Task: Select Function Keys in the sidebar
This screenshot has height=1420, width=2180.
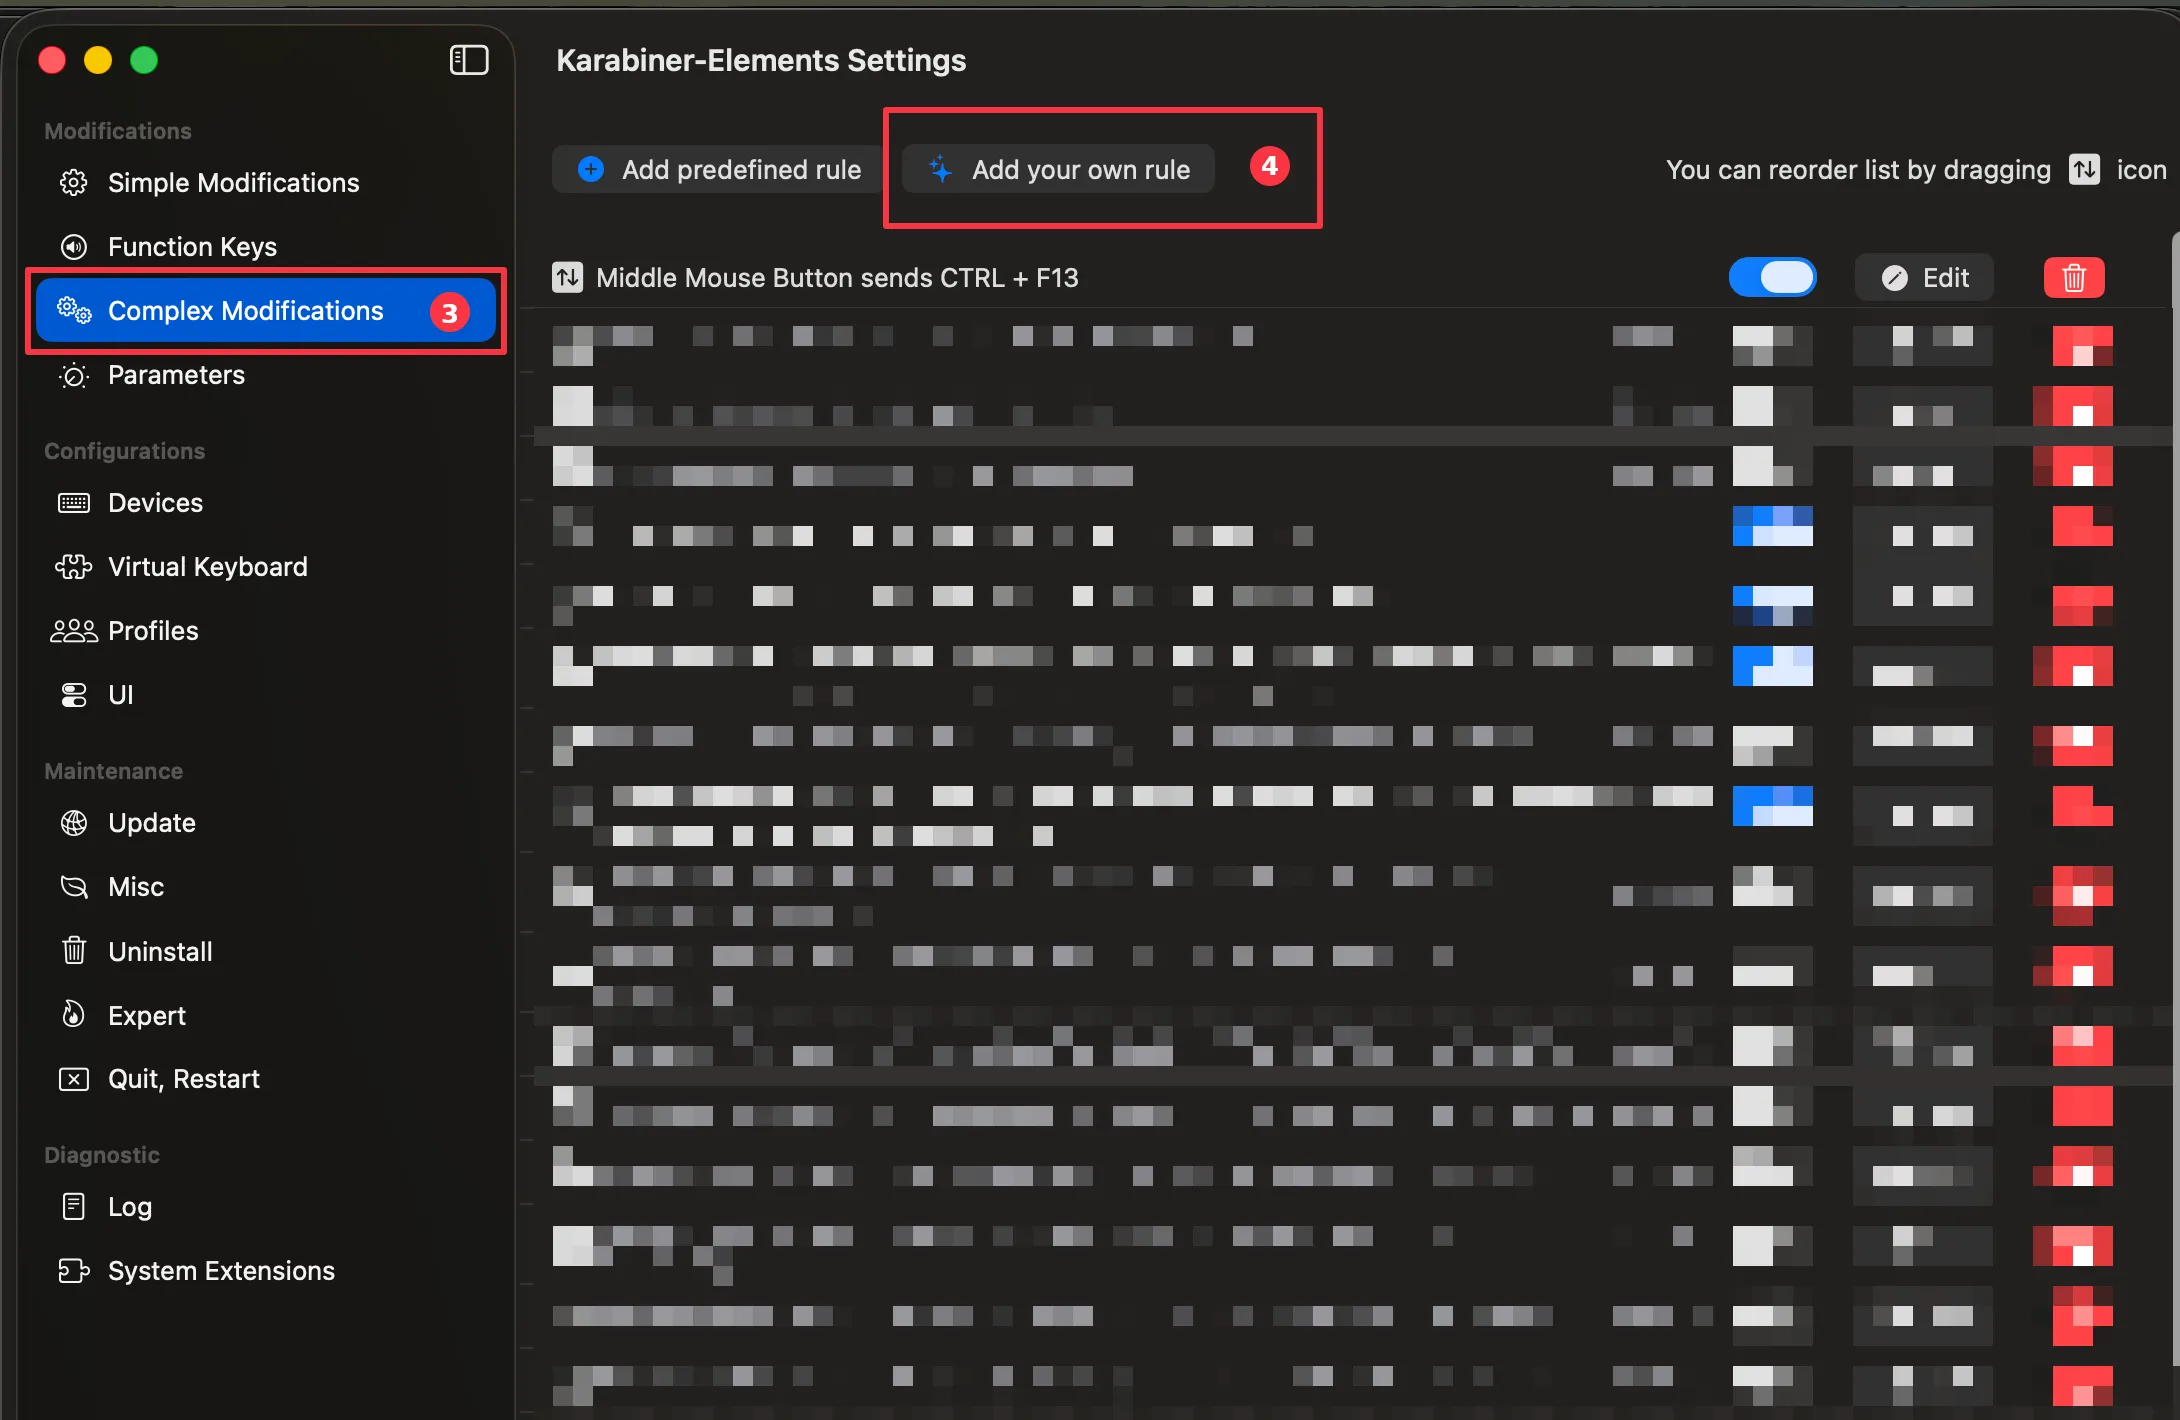Action: tap(192, 246)
